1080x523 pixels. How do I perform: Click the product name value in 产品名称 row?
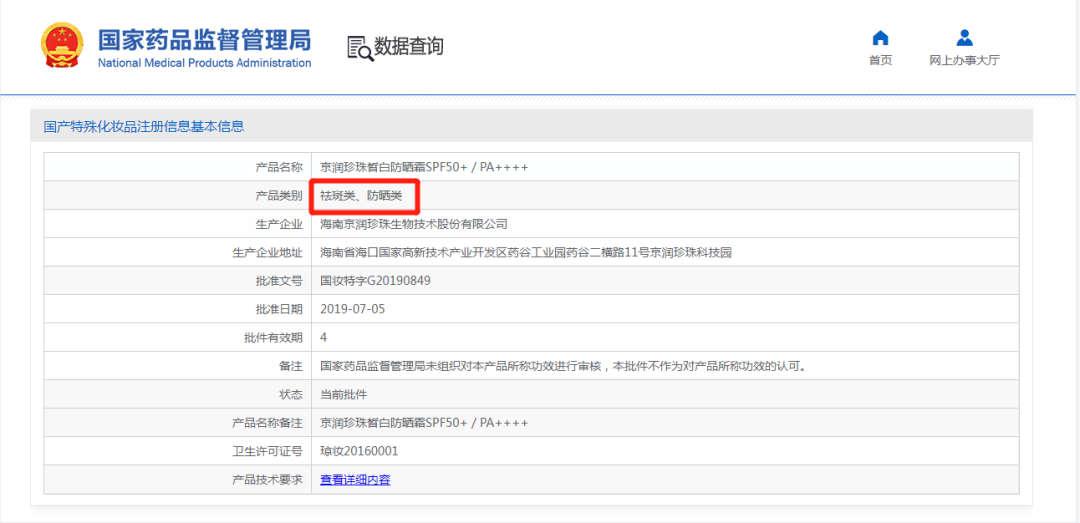[x=424, y=167]
